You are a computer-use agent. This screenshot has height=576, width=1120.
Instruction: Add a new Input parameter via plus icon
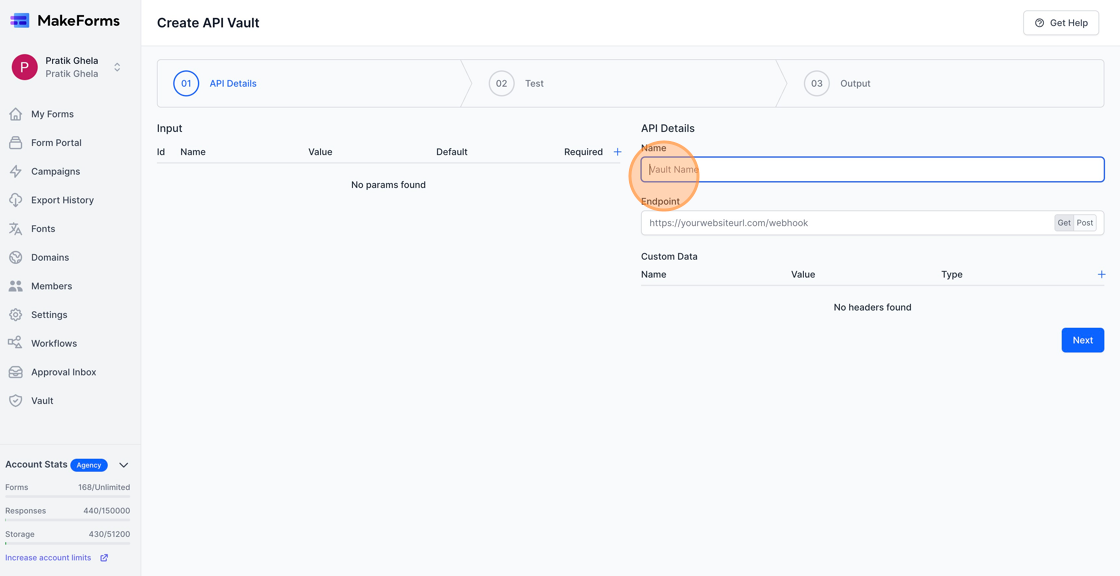[x=617, y=151]
